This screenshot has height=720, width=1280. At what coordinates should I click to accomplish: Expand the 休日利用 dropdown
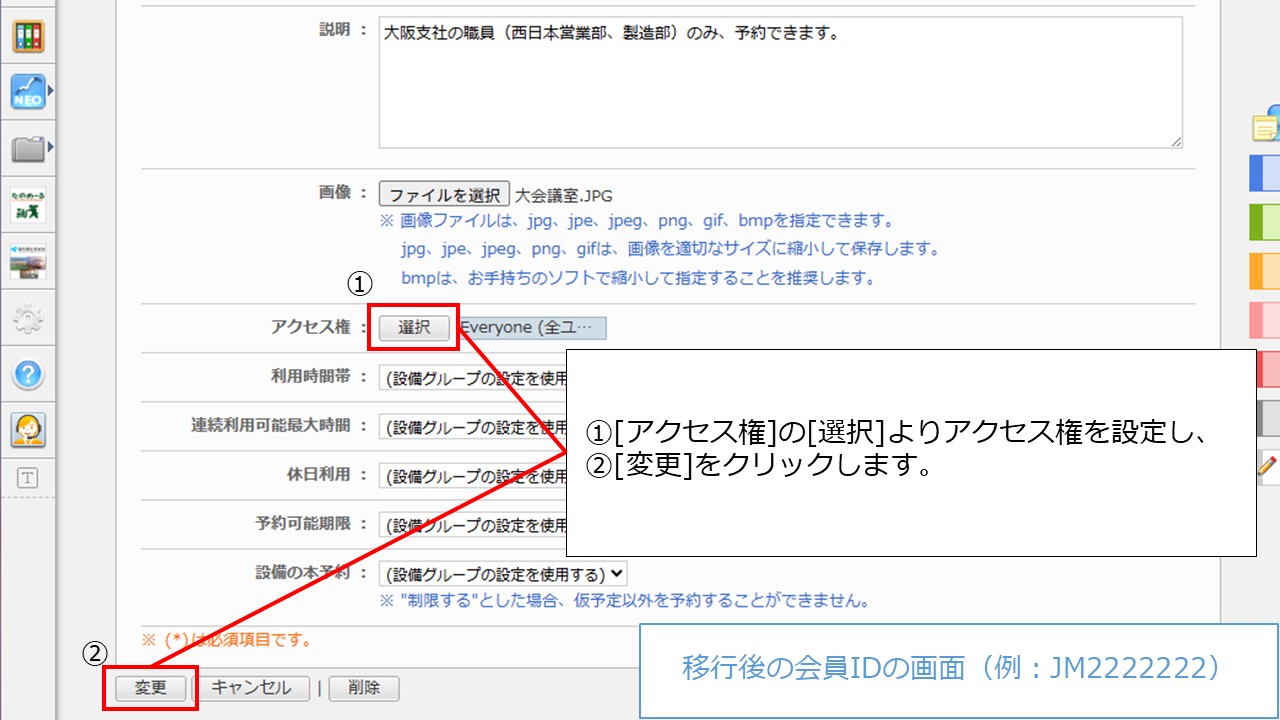pyautogui.click(x=472, y=476)
